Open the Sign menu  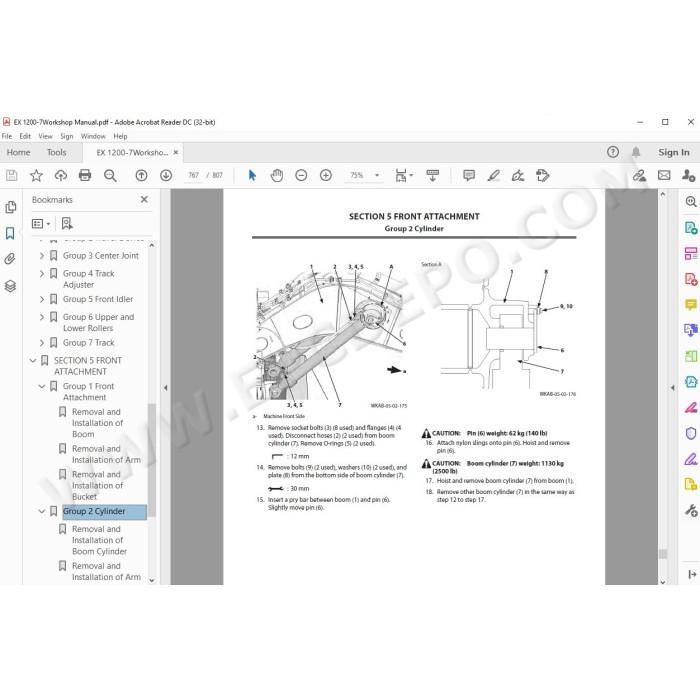pos(67,136)
